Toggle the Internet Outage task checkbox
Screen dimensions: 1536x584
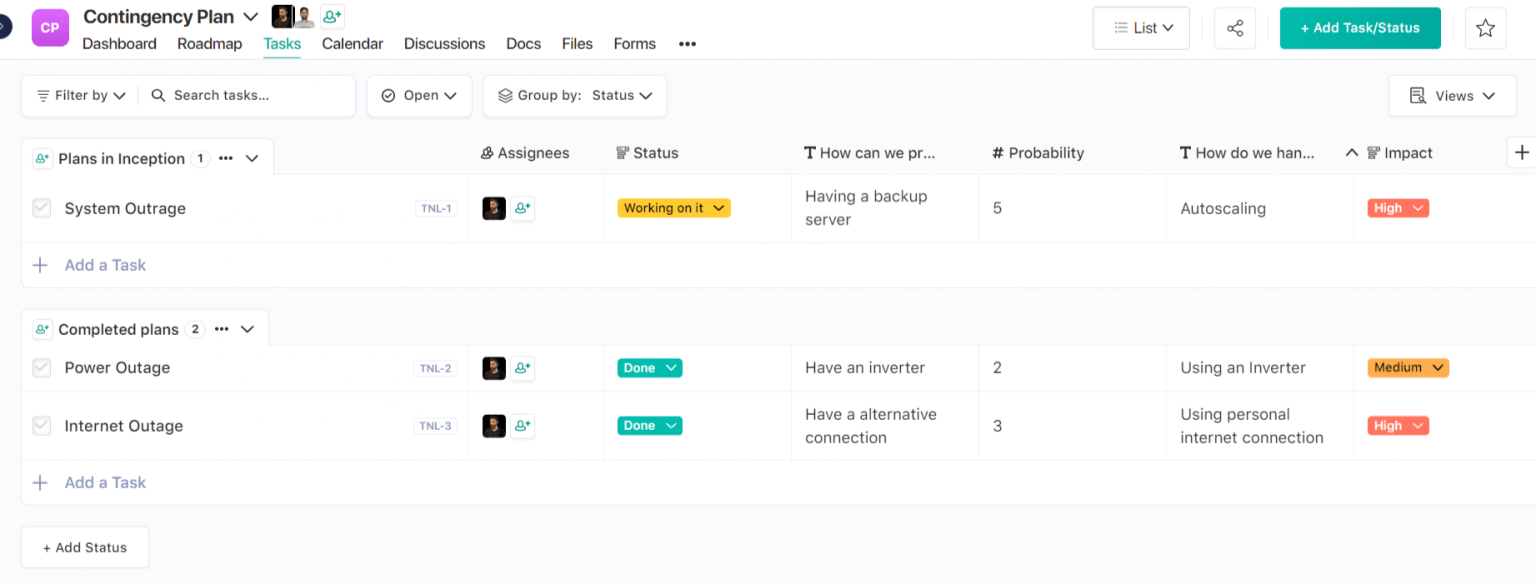point(41,426)
